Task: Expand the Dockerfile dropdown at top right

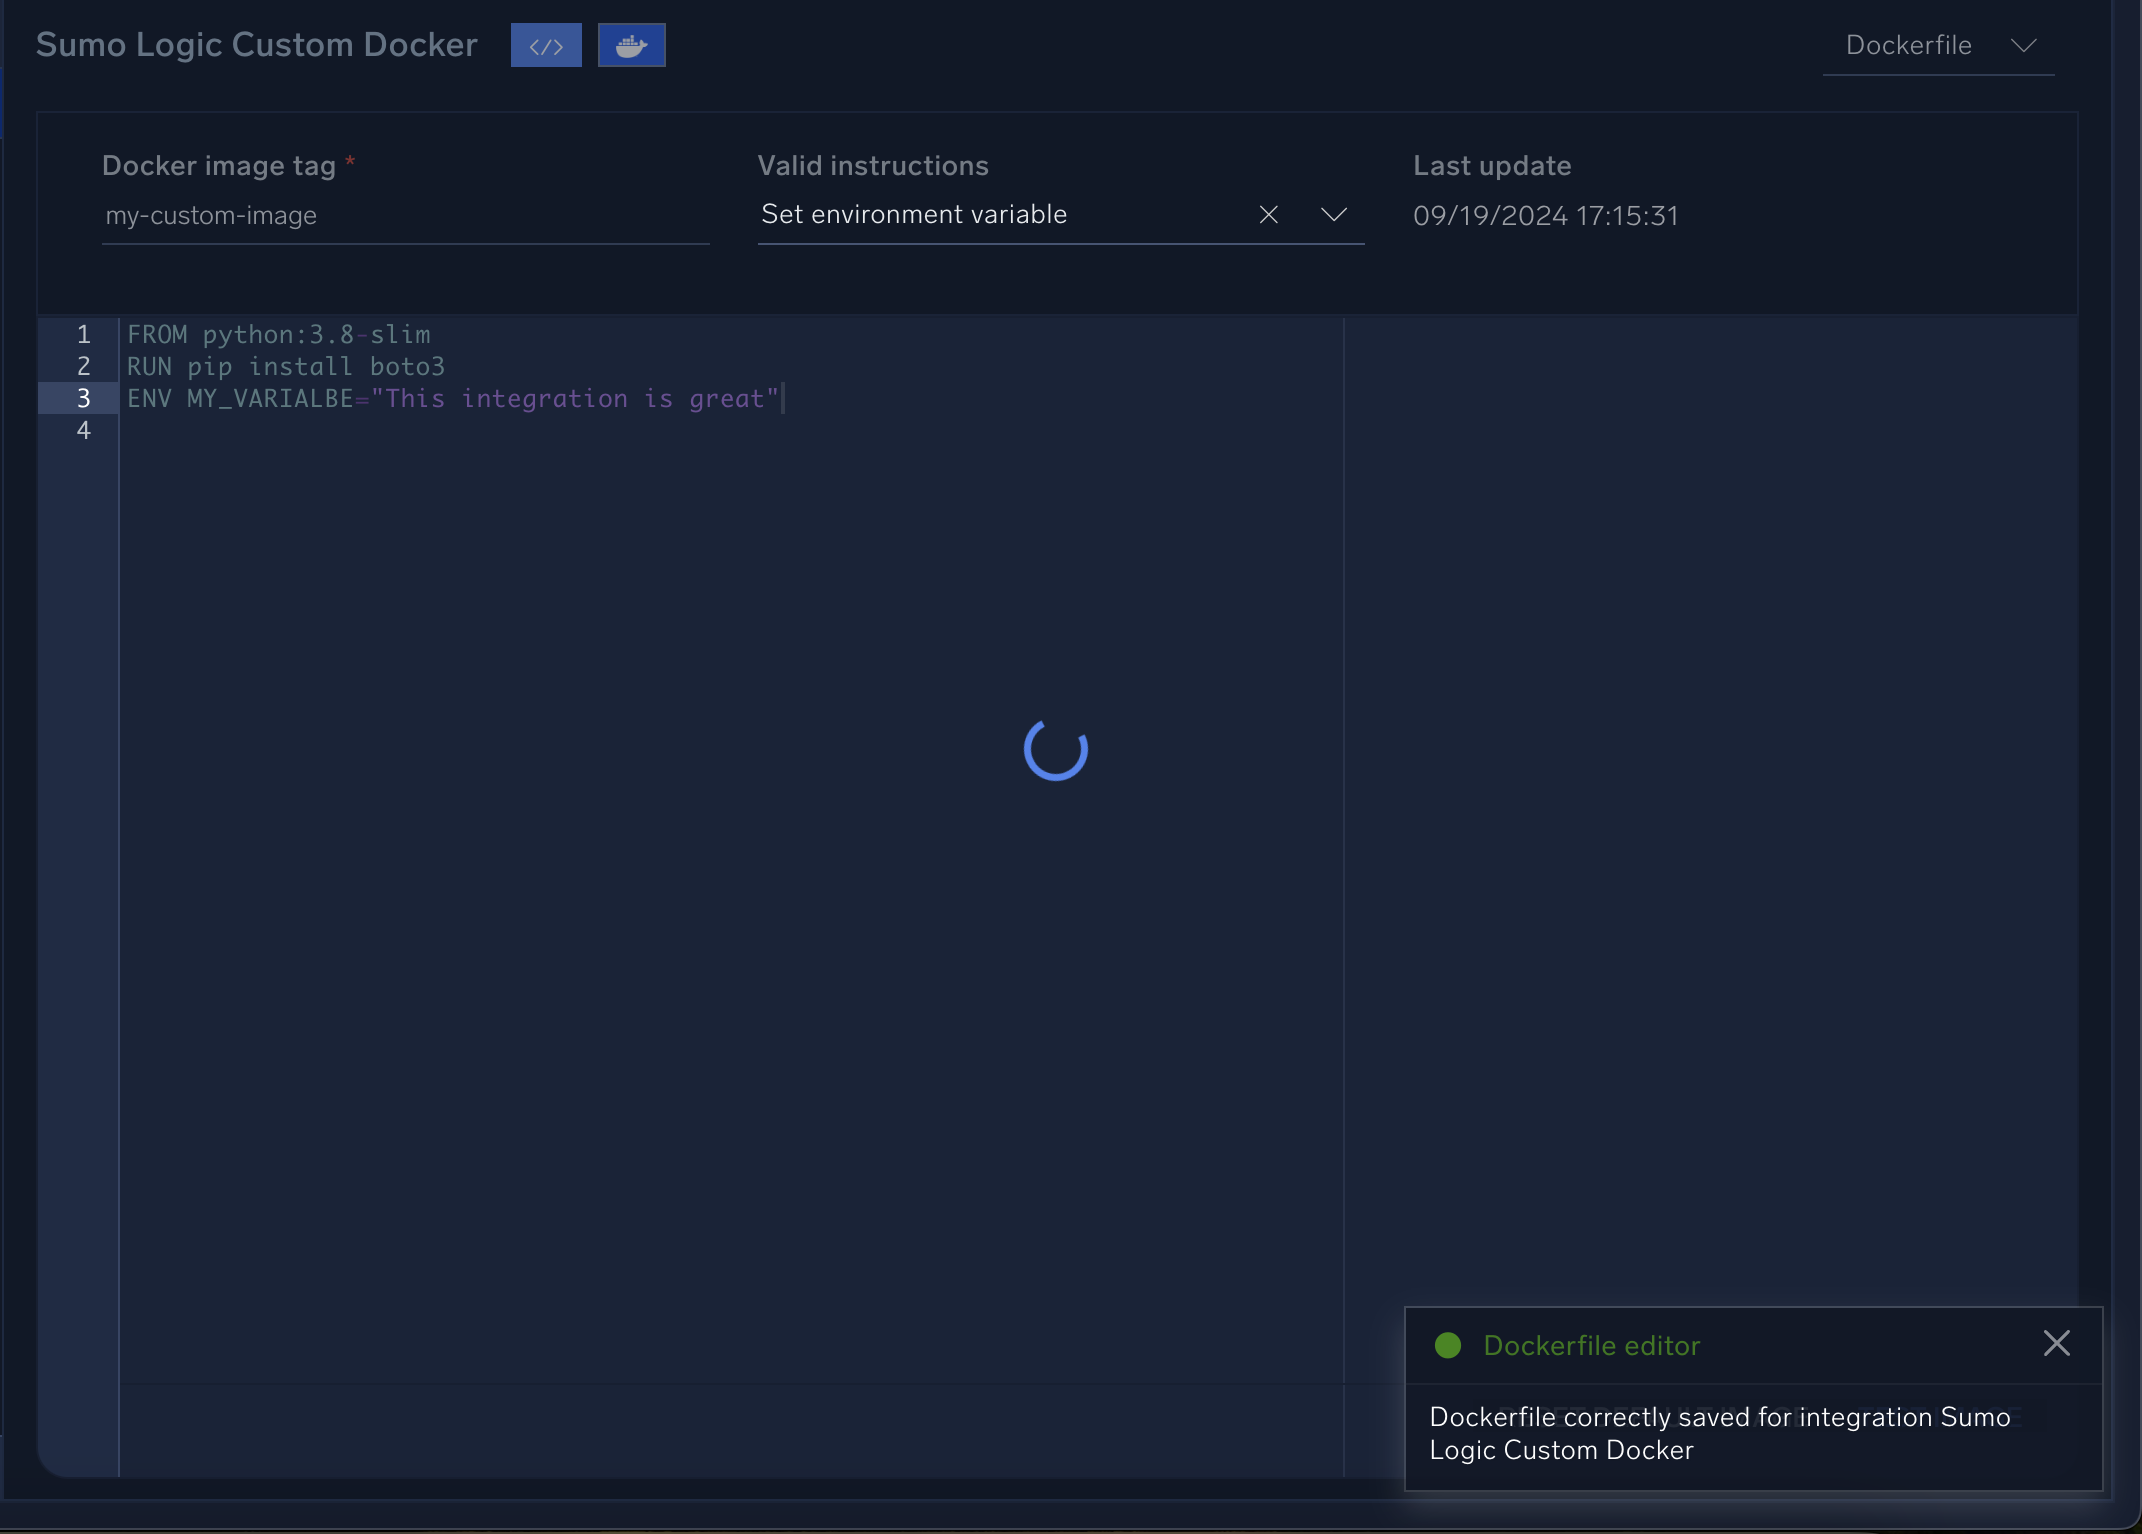Action: (x=2024, y=45)
